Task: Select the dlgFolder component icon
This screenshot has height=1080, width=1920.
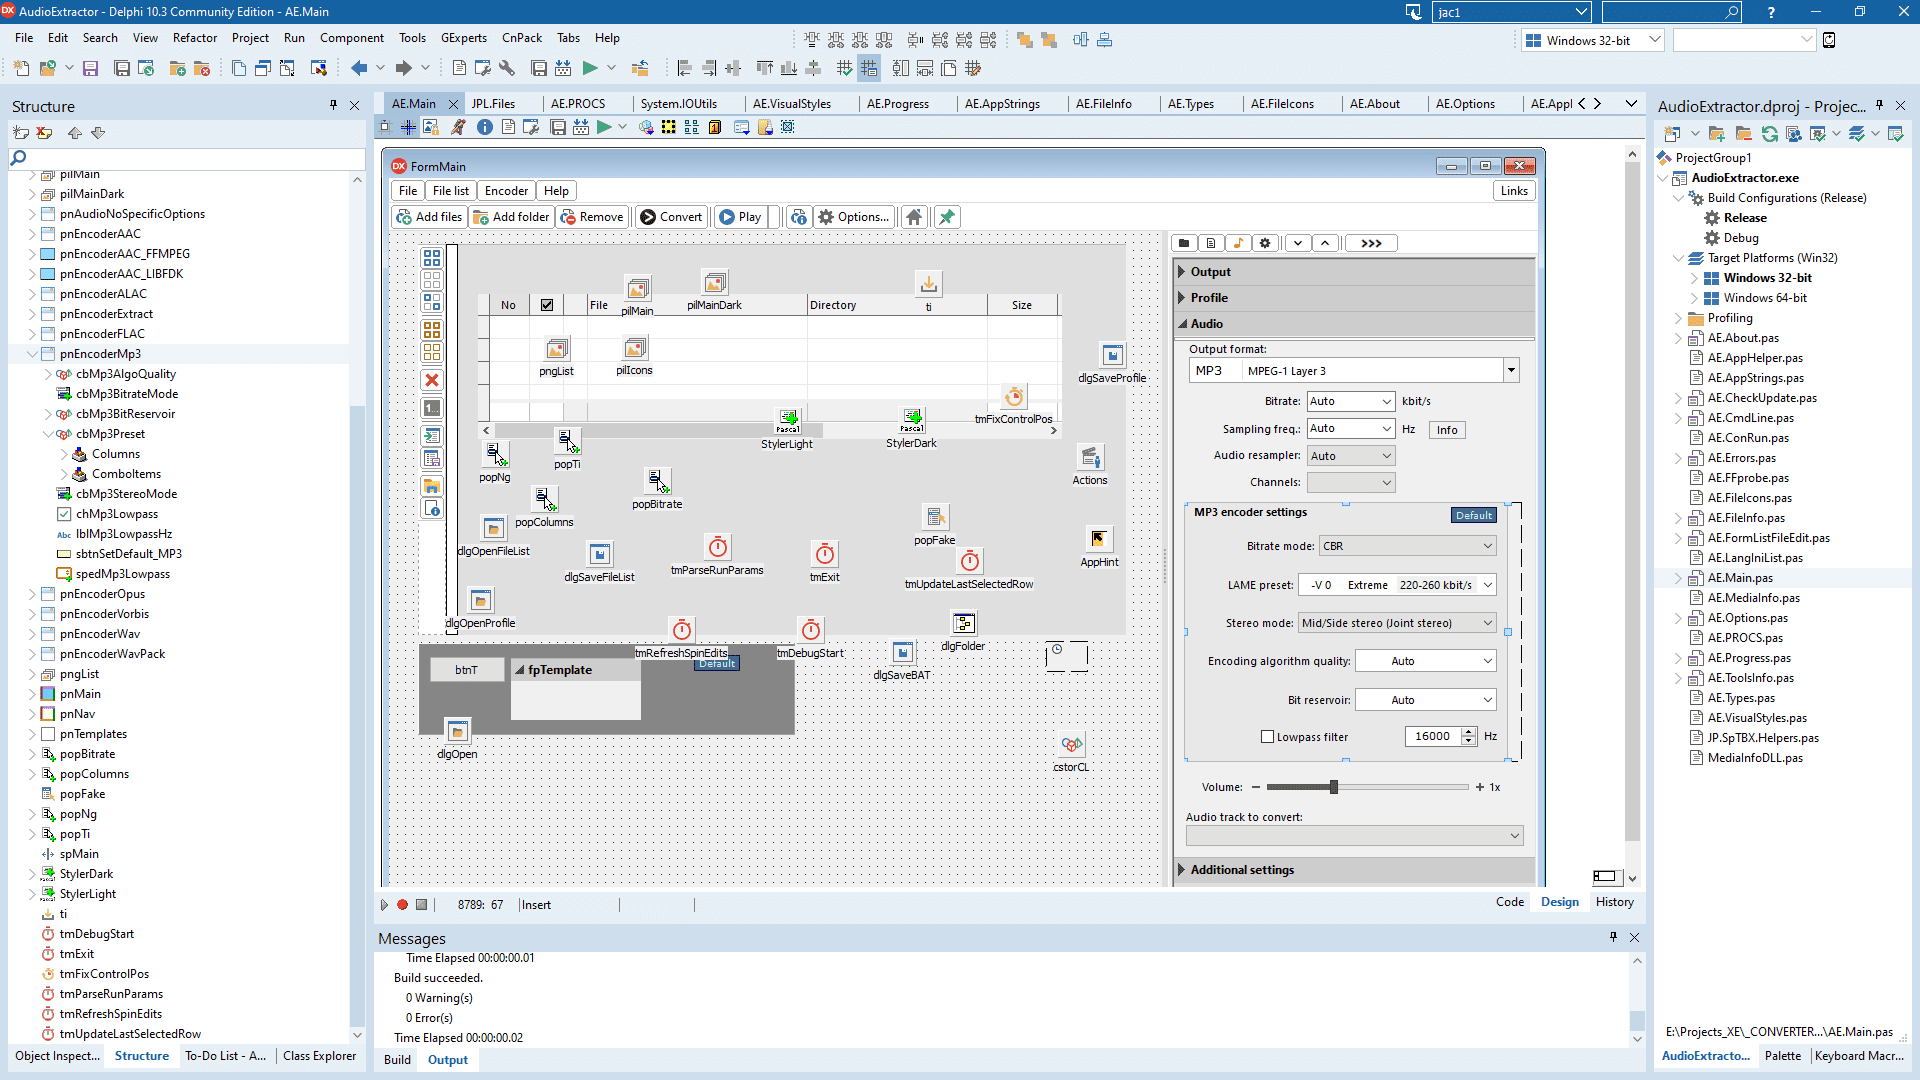Action: [963, 623]
